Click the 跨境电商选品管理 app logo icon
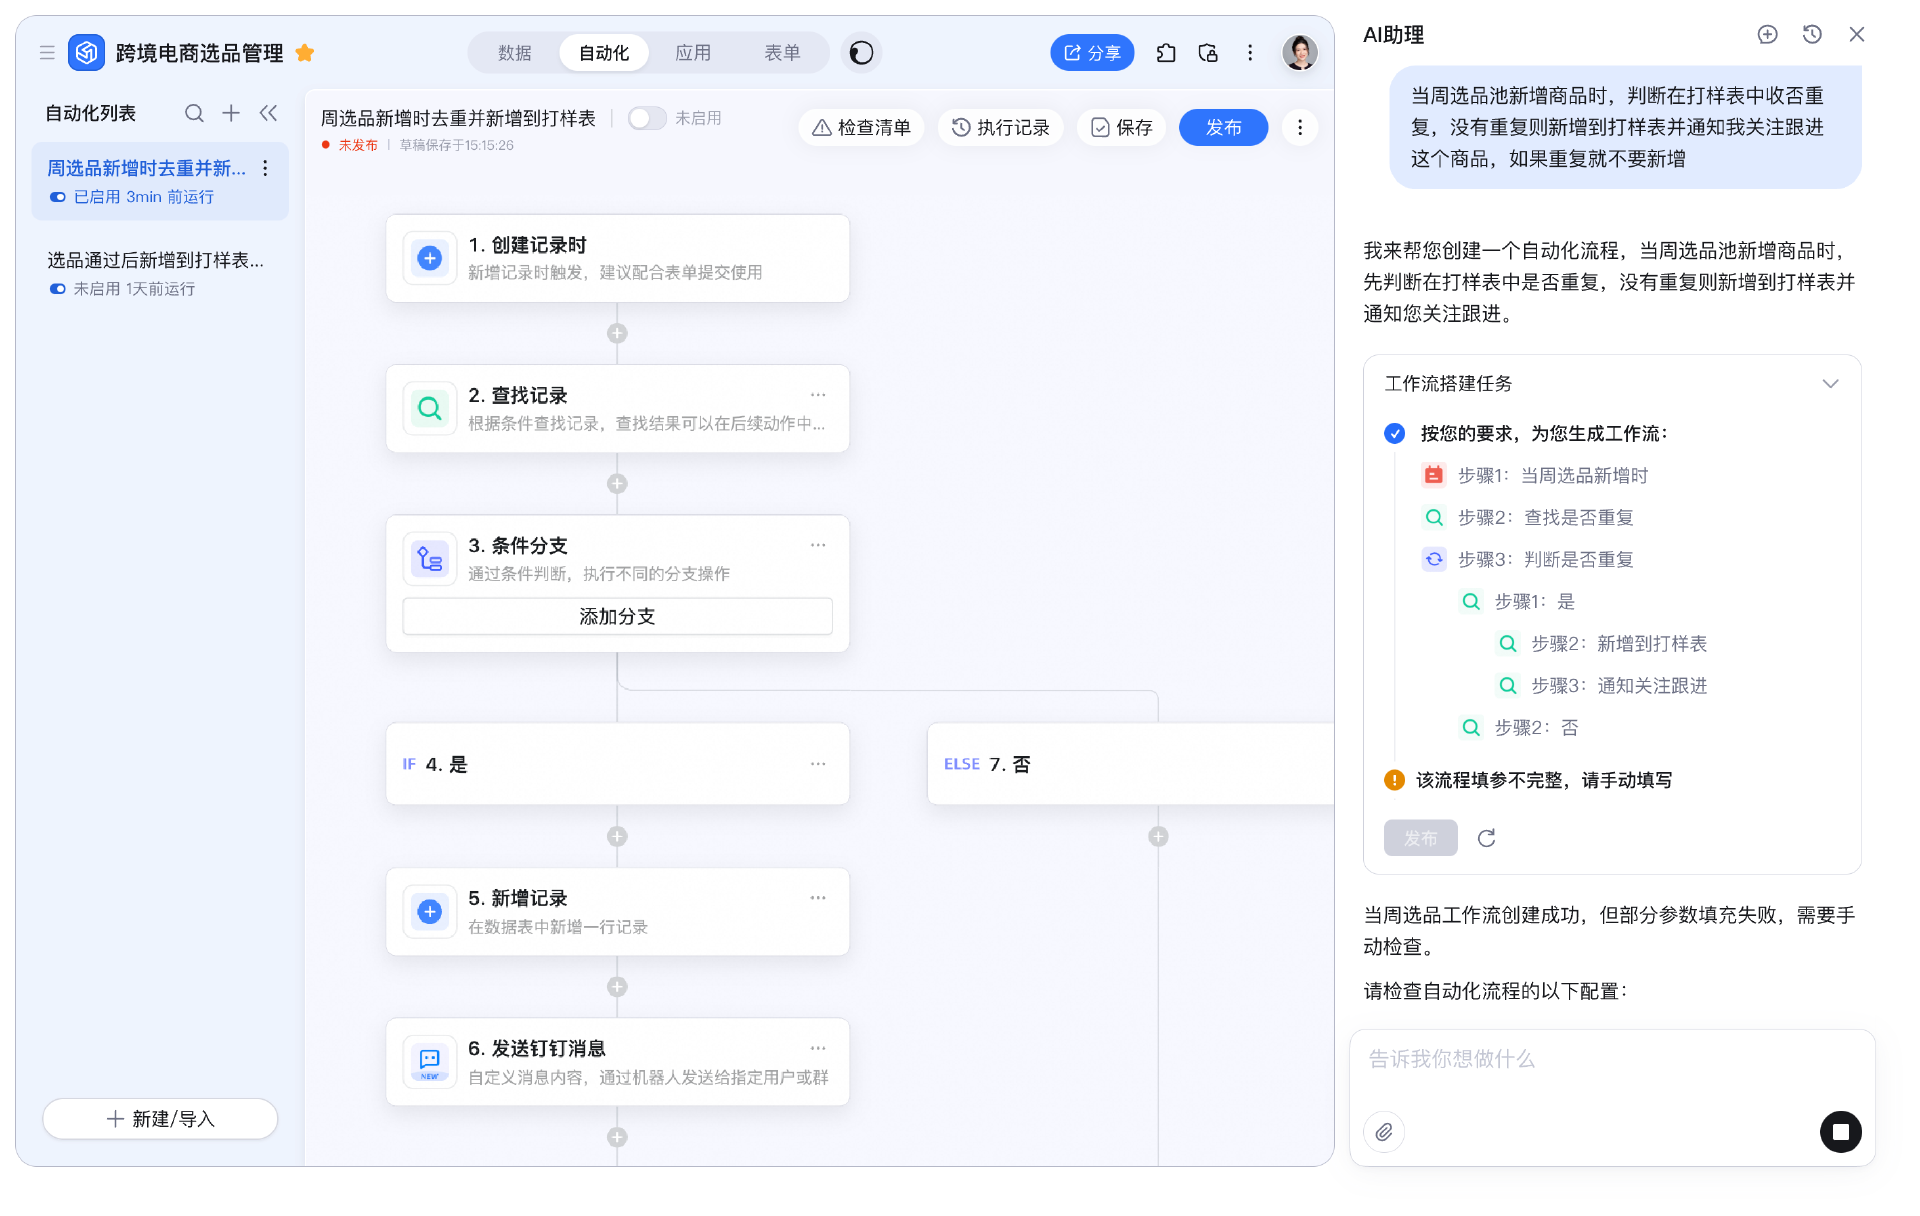The image size is (1920, 1216). [x=86, y=53]
